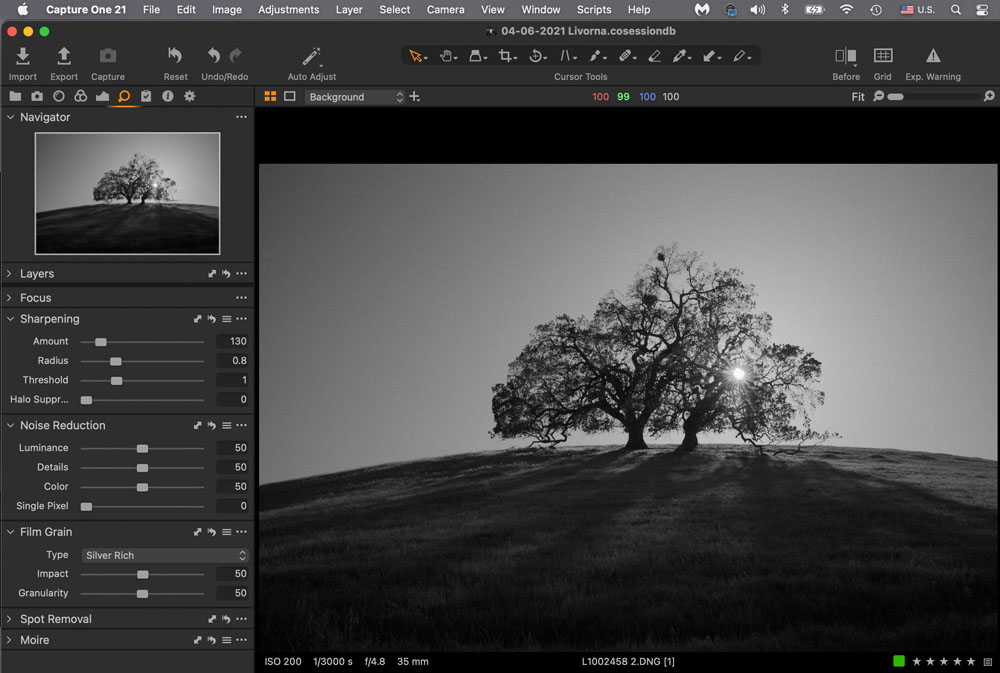Expand the Focus panel

point(10,297)
